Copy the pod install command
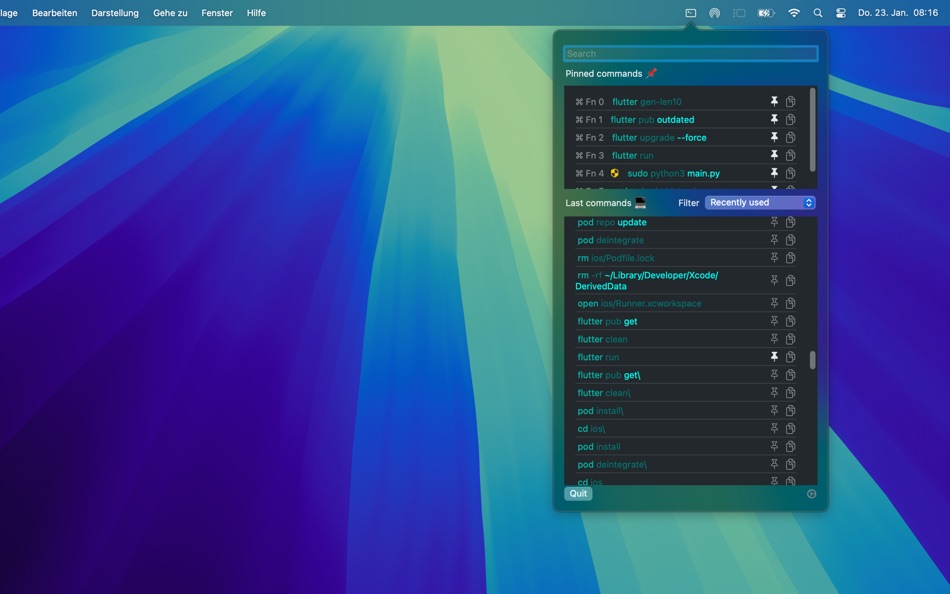This screenshot has width=950, height=594. click(x=791, y=446)
